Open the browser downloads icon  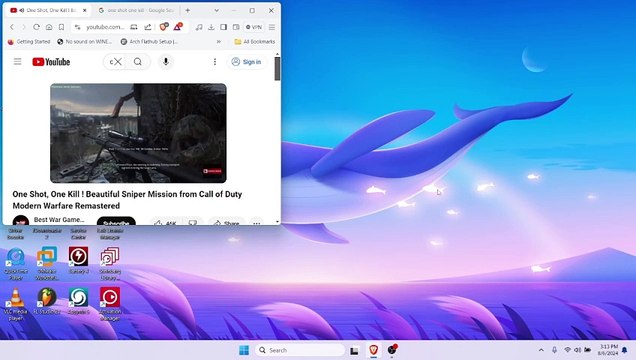point(211,27)
